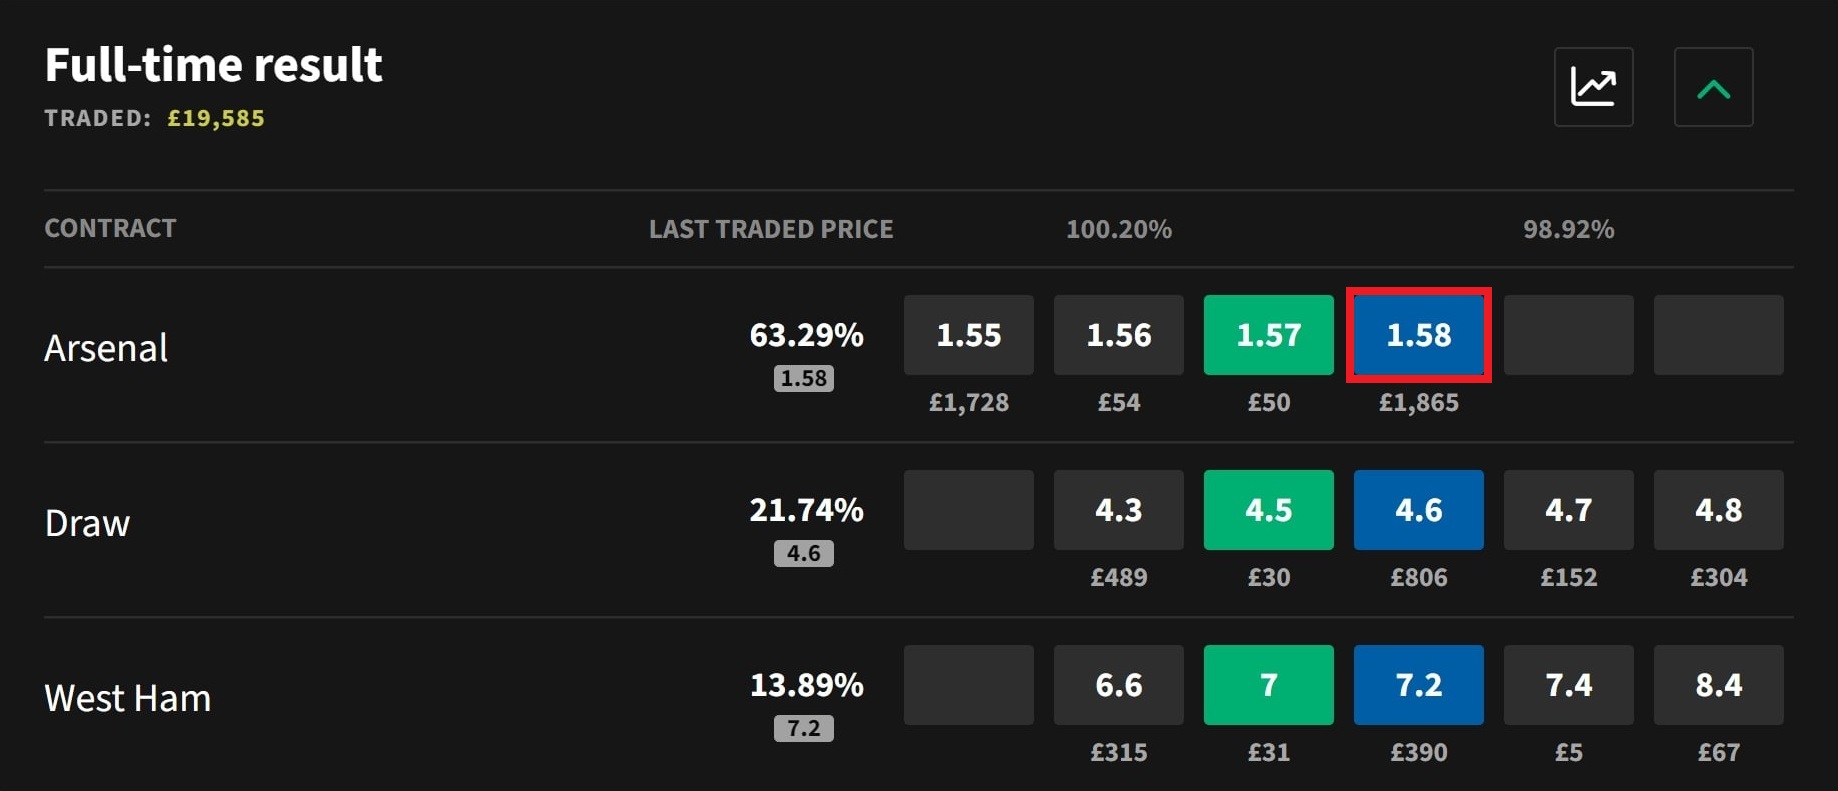Screen dimensions: 1838x791
Task: Select Arsenal lay price 1.58
Action: [1418, 335]
